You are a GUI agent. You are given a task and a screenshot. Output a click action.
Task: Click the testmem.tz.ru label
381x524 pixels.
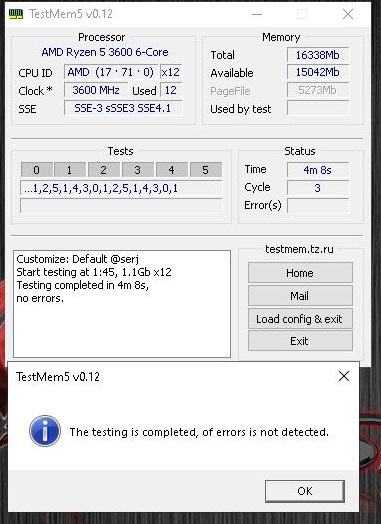coord(299,249)
